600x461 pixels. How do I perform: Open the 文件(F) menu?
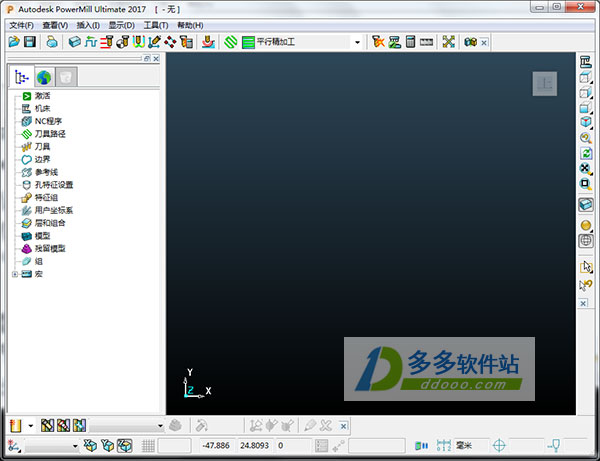tap(21, 25)
